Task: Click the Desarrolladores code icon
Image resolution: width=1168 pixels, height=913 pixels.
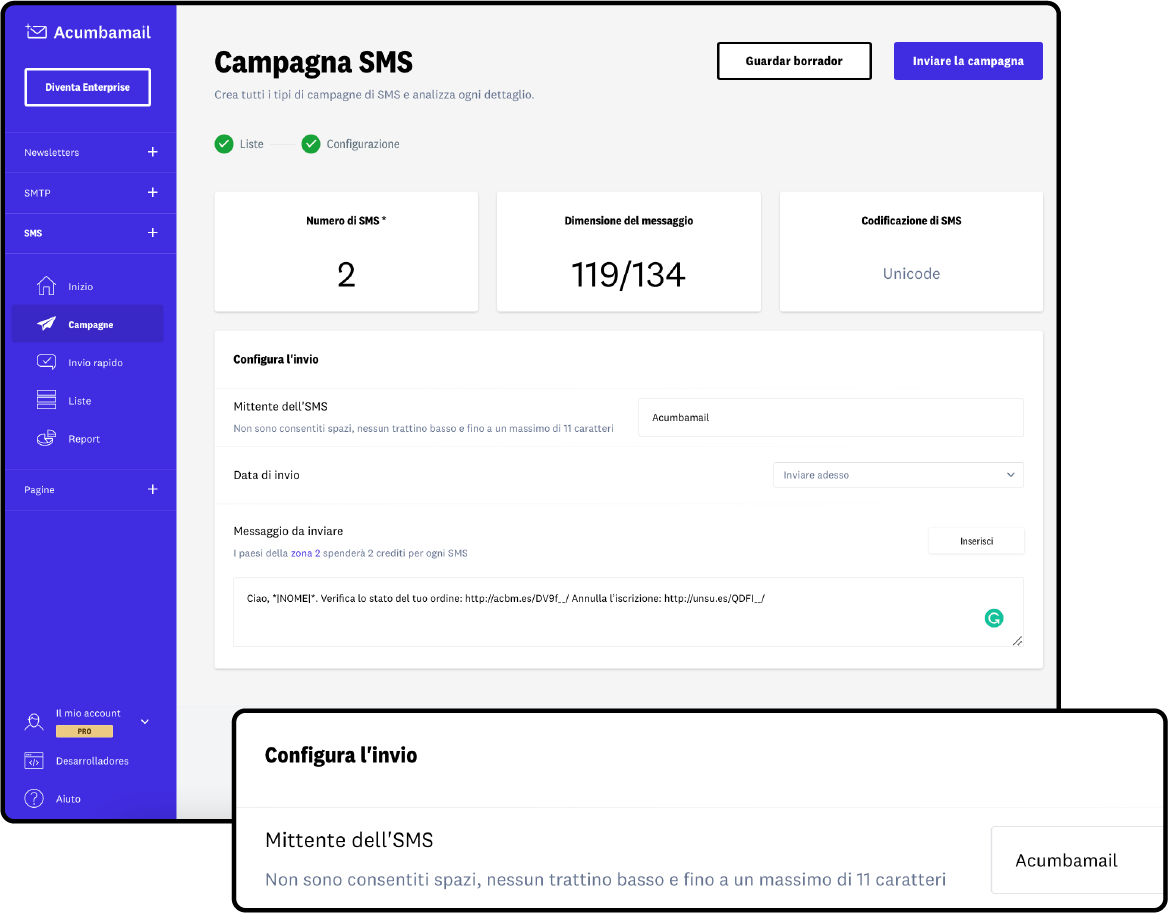Action: [34, 761]
